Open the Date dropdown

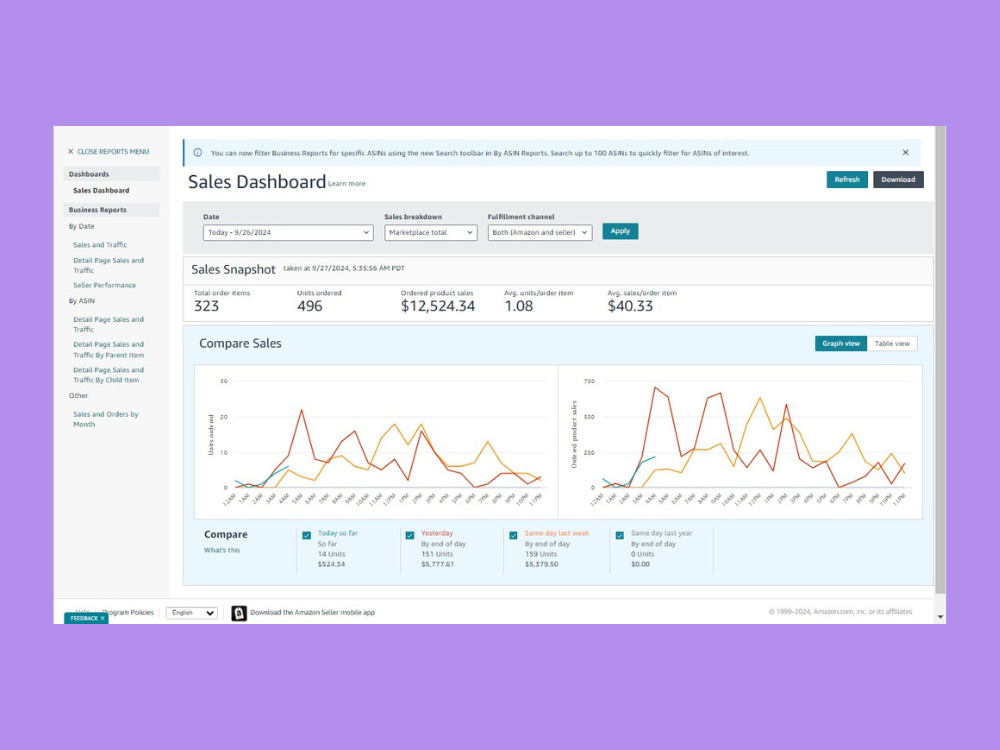pos(288,233)
